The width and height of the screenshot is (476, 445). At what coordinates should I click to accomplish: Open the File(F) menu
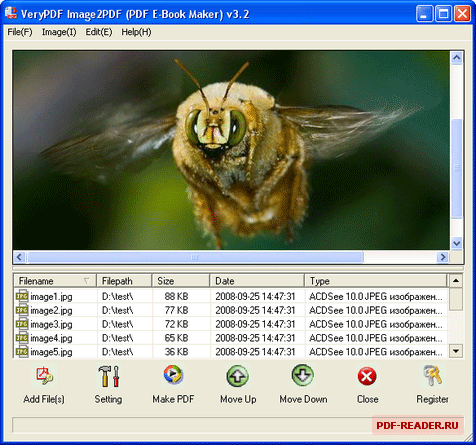20,32
